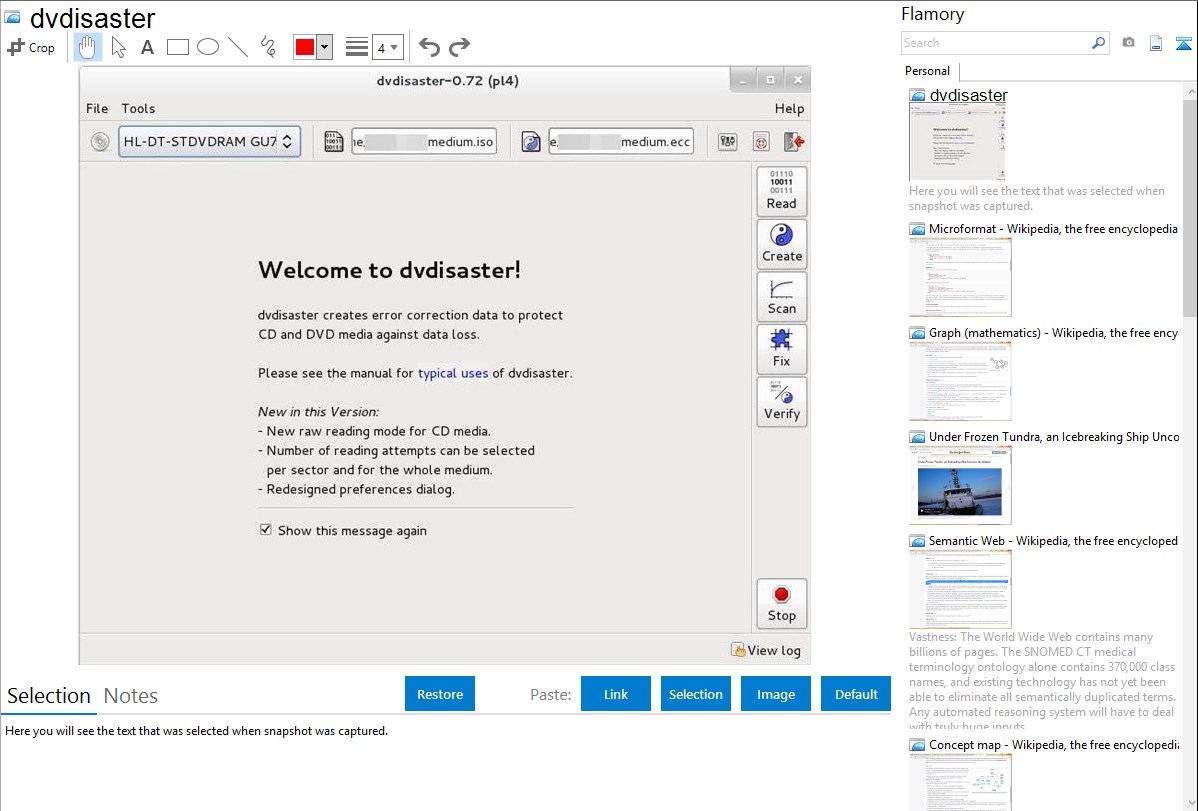Open the Semantic Web snapshot thumbnail
This screenshot has width=1198, height=811.
coord(960,589)
